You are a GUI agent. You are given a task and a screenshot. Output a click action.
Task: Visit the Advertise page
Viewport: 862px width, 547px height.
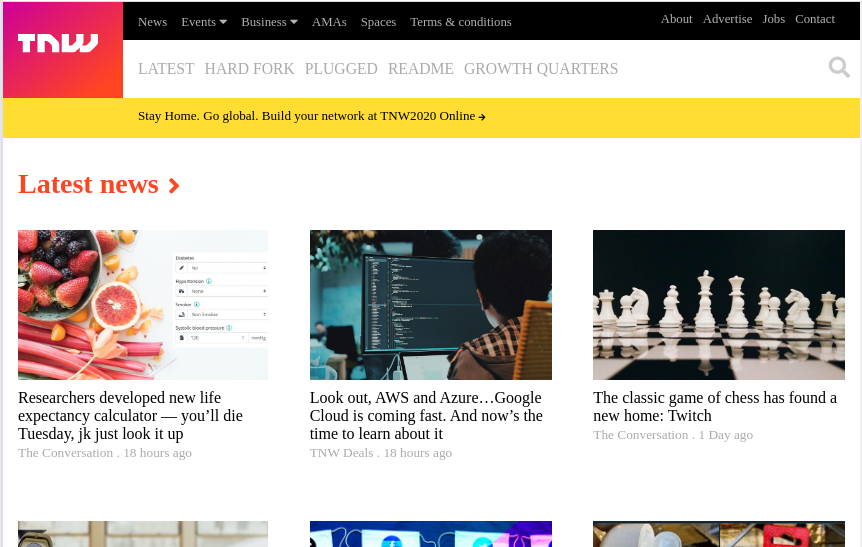click(727, 19)
